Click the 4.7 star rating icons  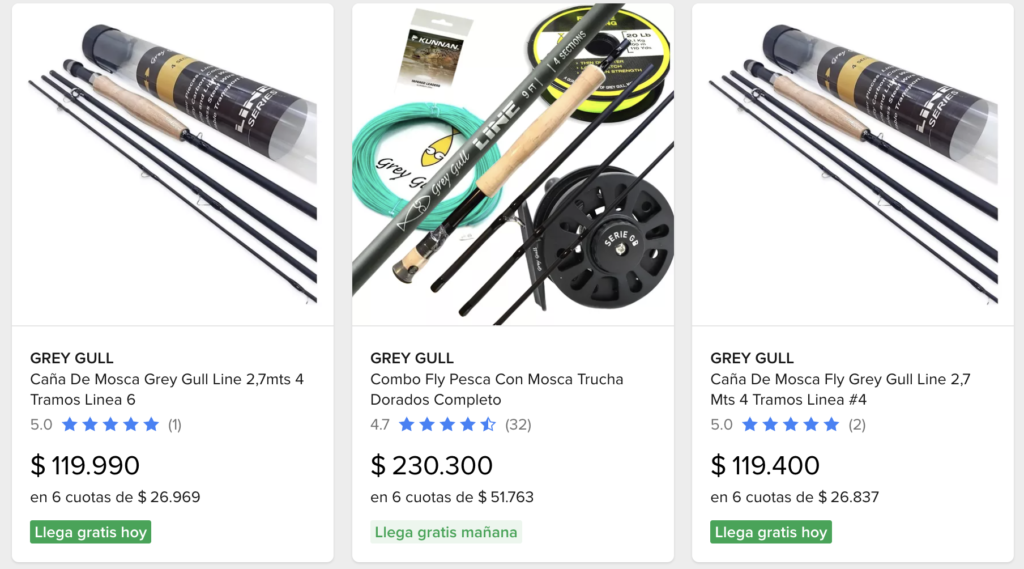click(447, 425)
